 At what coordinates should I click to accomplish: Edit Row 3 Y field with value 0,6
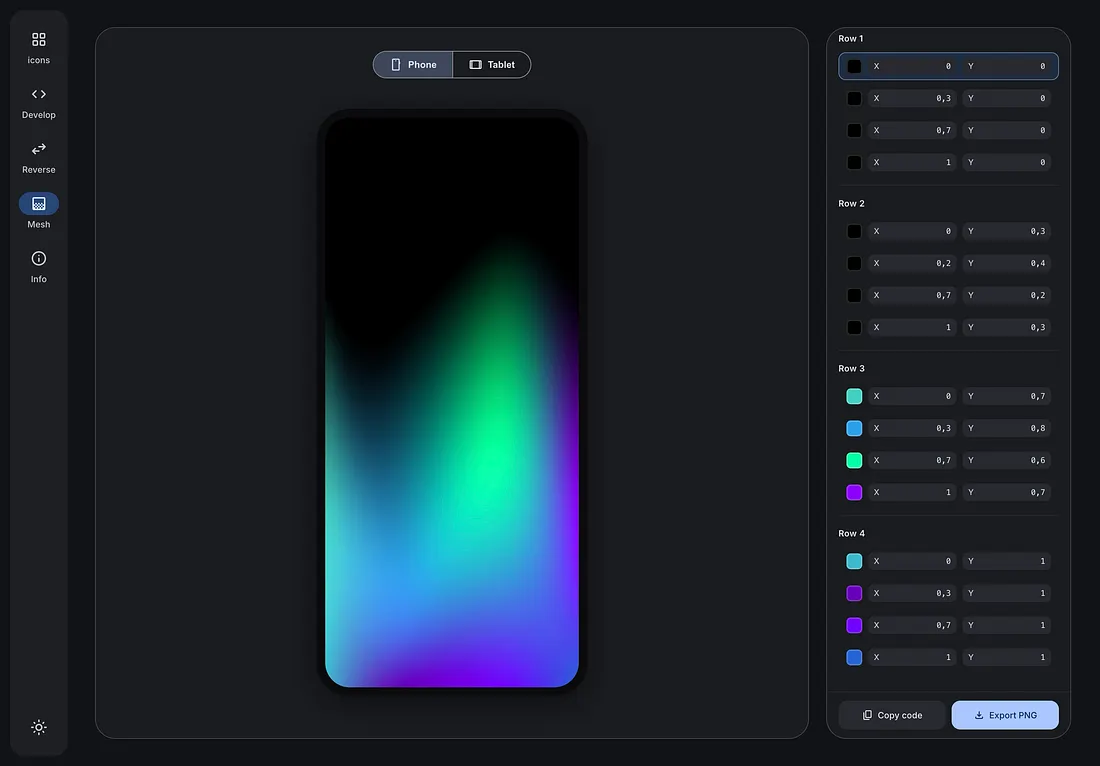tap(1007, 460)
